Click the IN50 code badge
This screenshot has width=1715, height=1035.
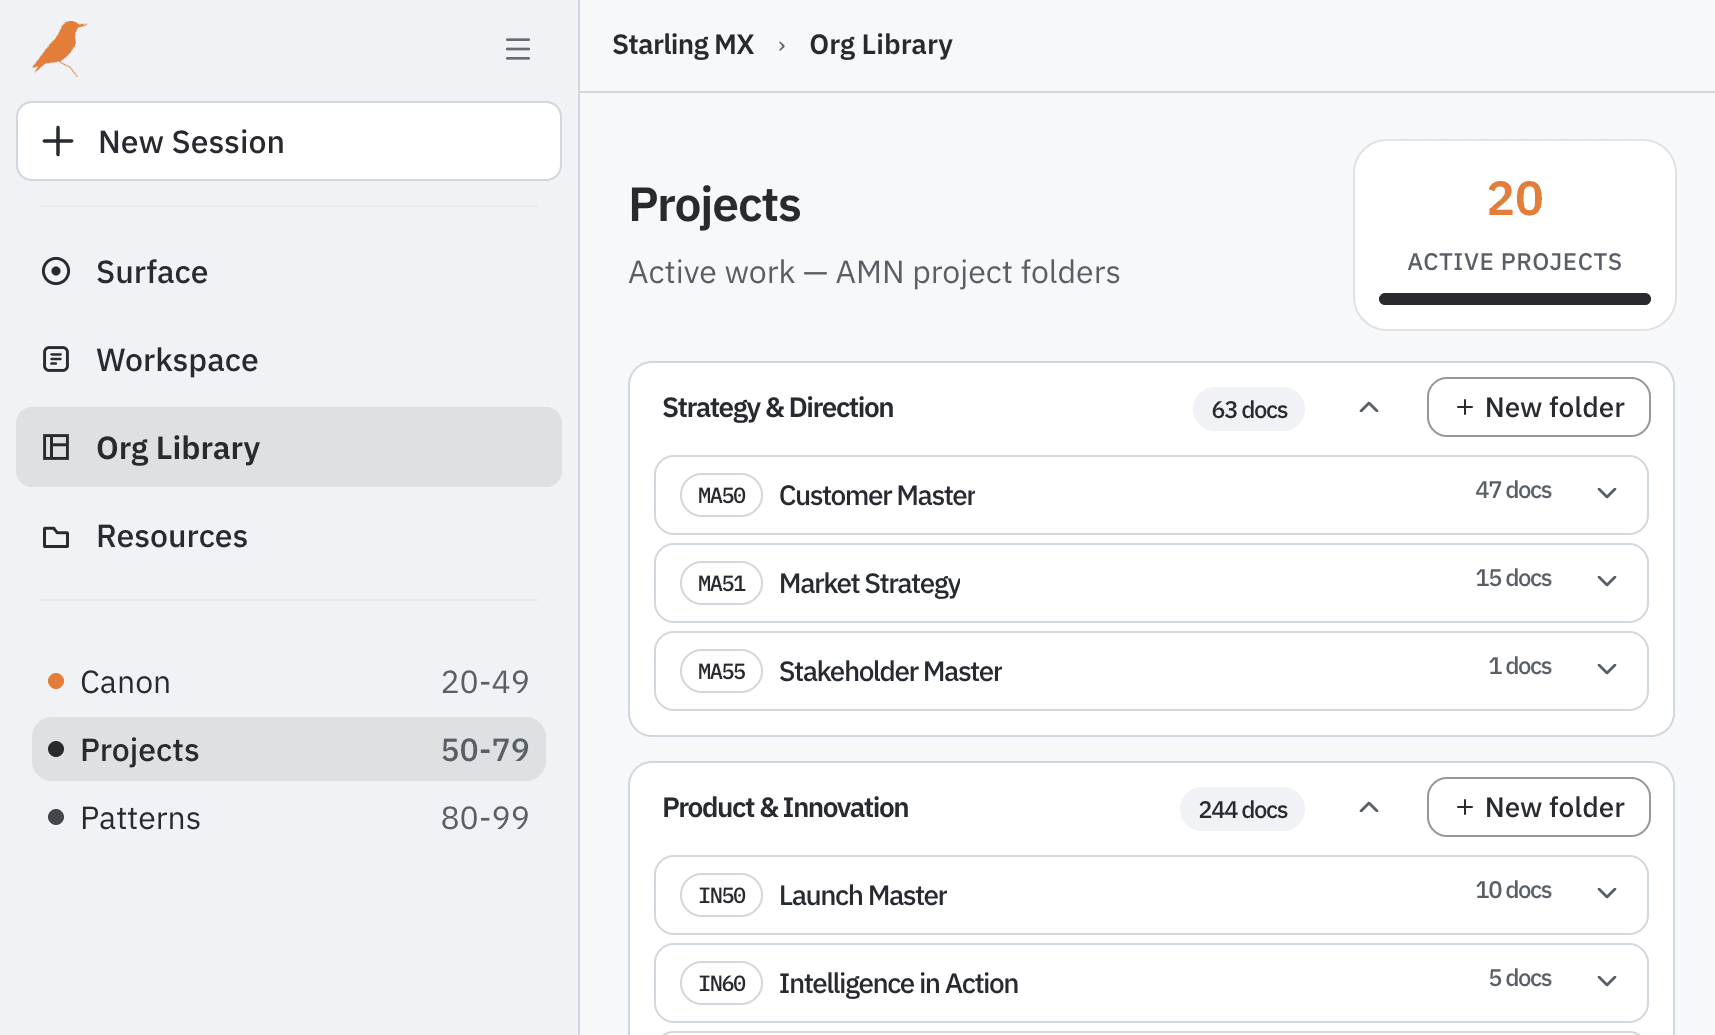[x=722, y=895]
